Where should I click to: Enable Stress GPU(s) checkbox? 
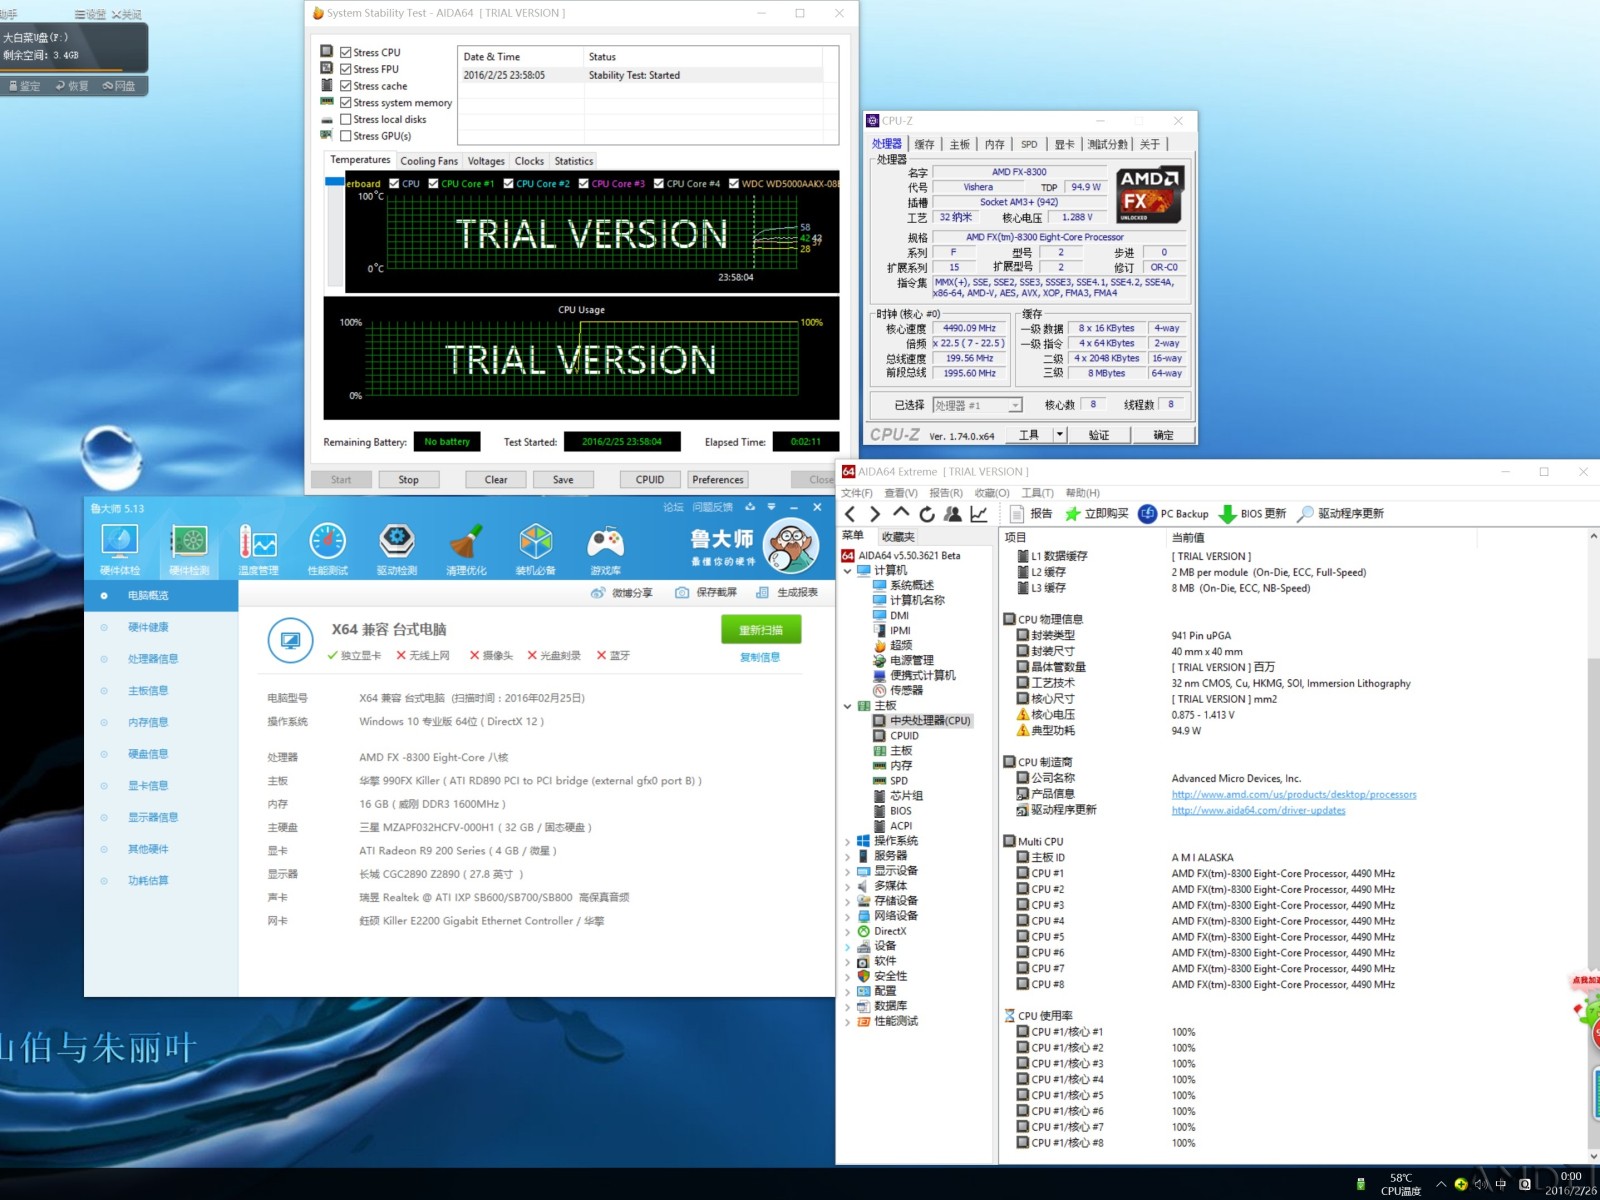pos(345,136)
